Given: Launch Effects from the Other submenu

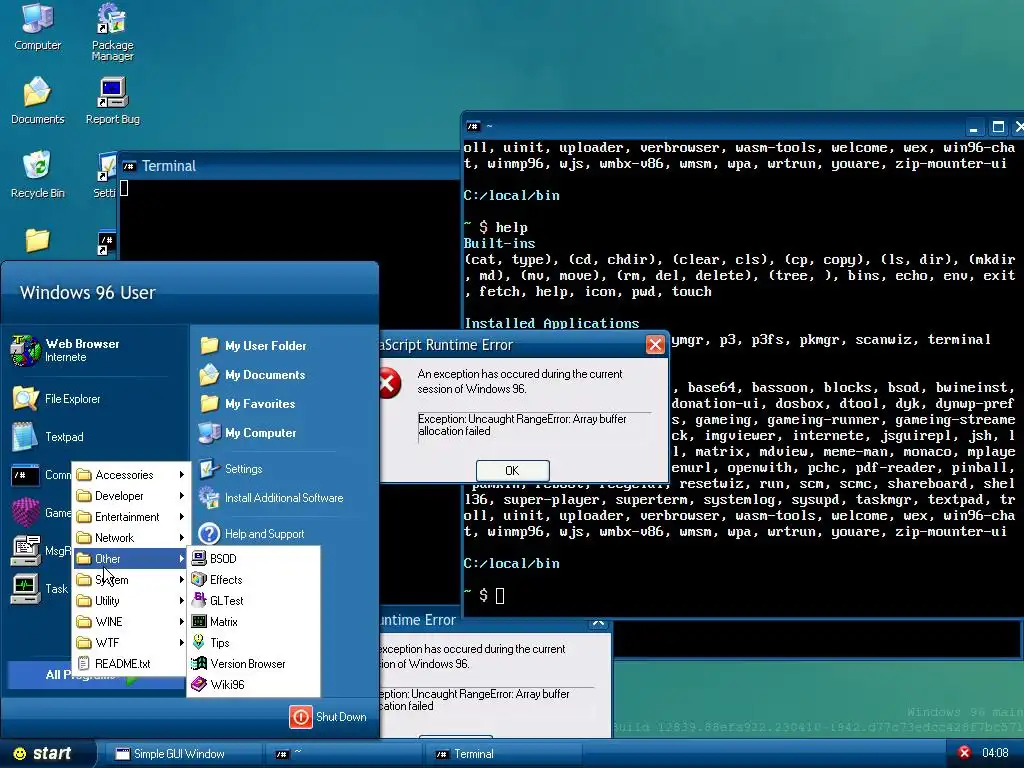Looking at the screenshot, I should click(253, 579).
